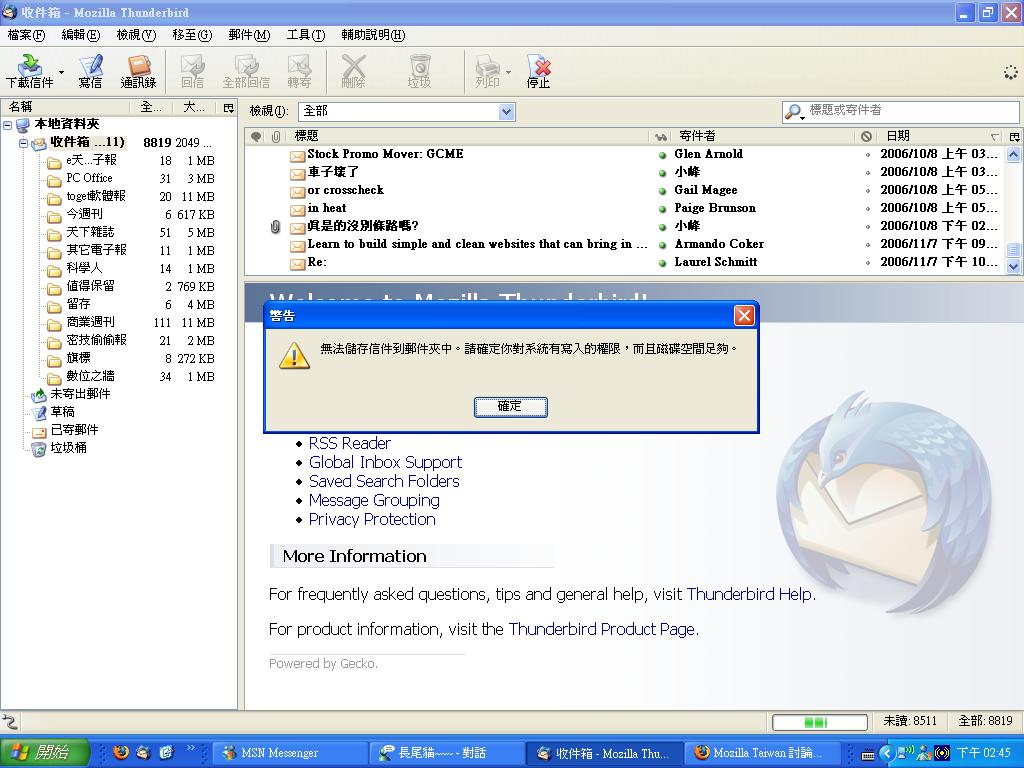Open the Global Inbox Support link
The width and height of the screenshot is (1024, 768).
point(385,462)
